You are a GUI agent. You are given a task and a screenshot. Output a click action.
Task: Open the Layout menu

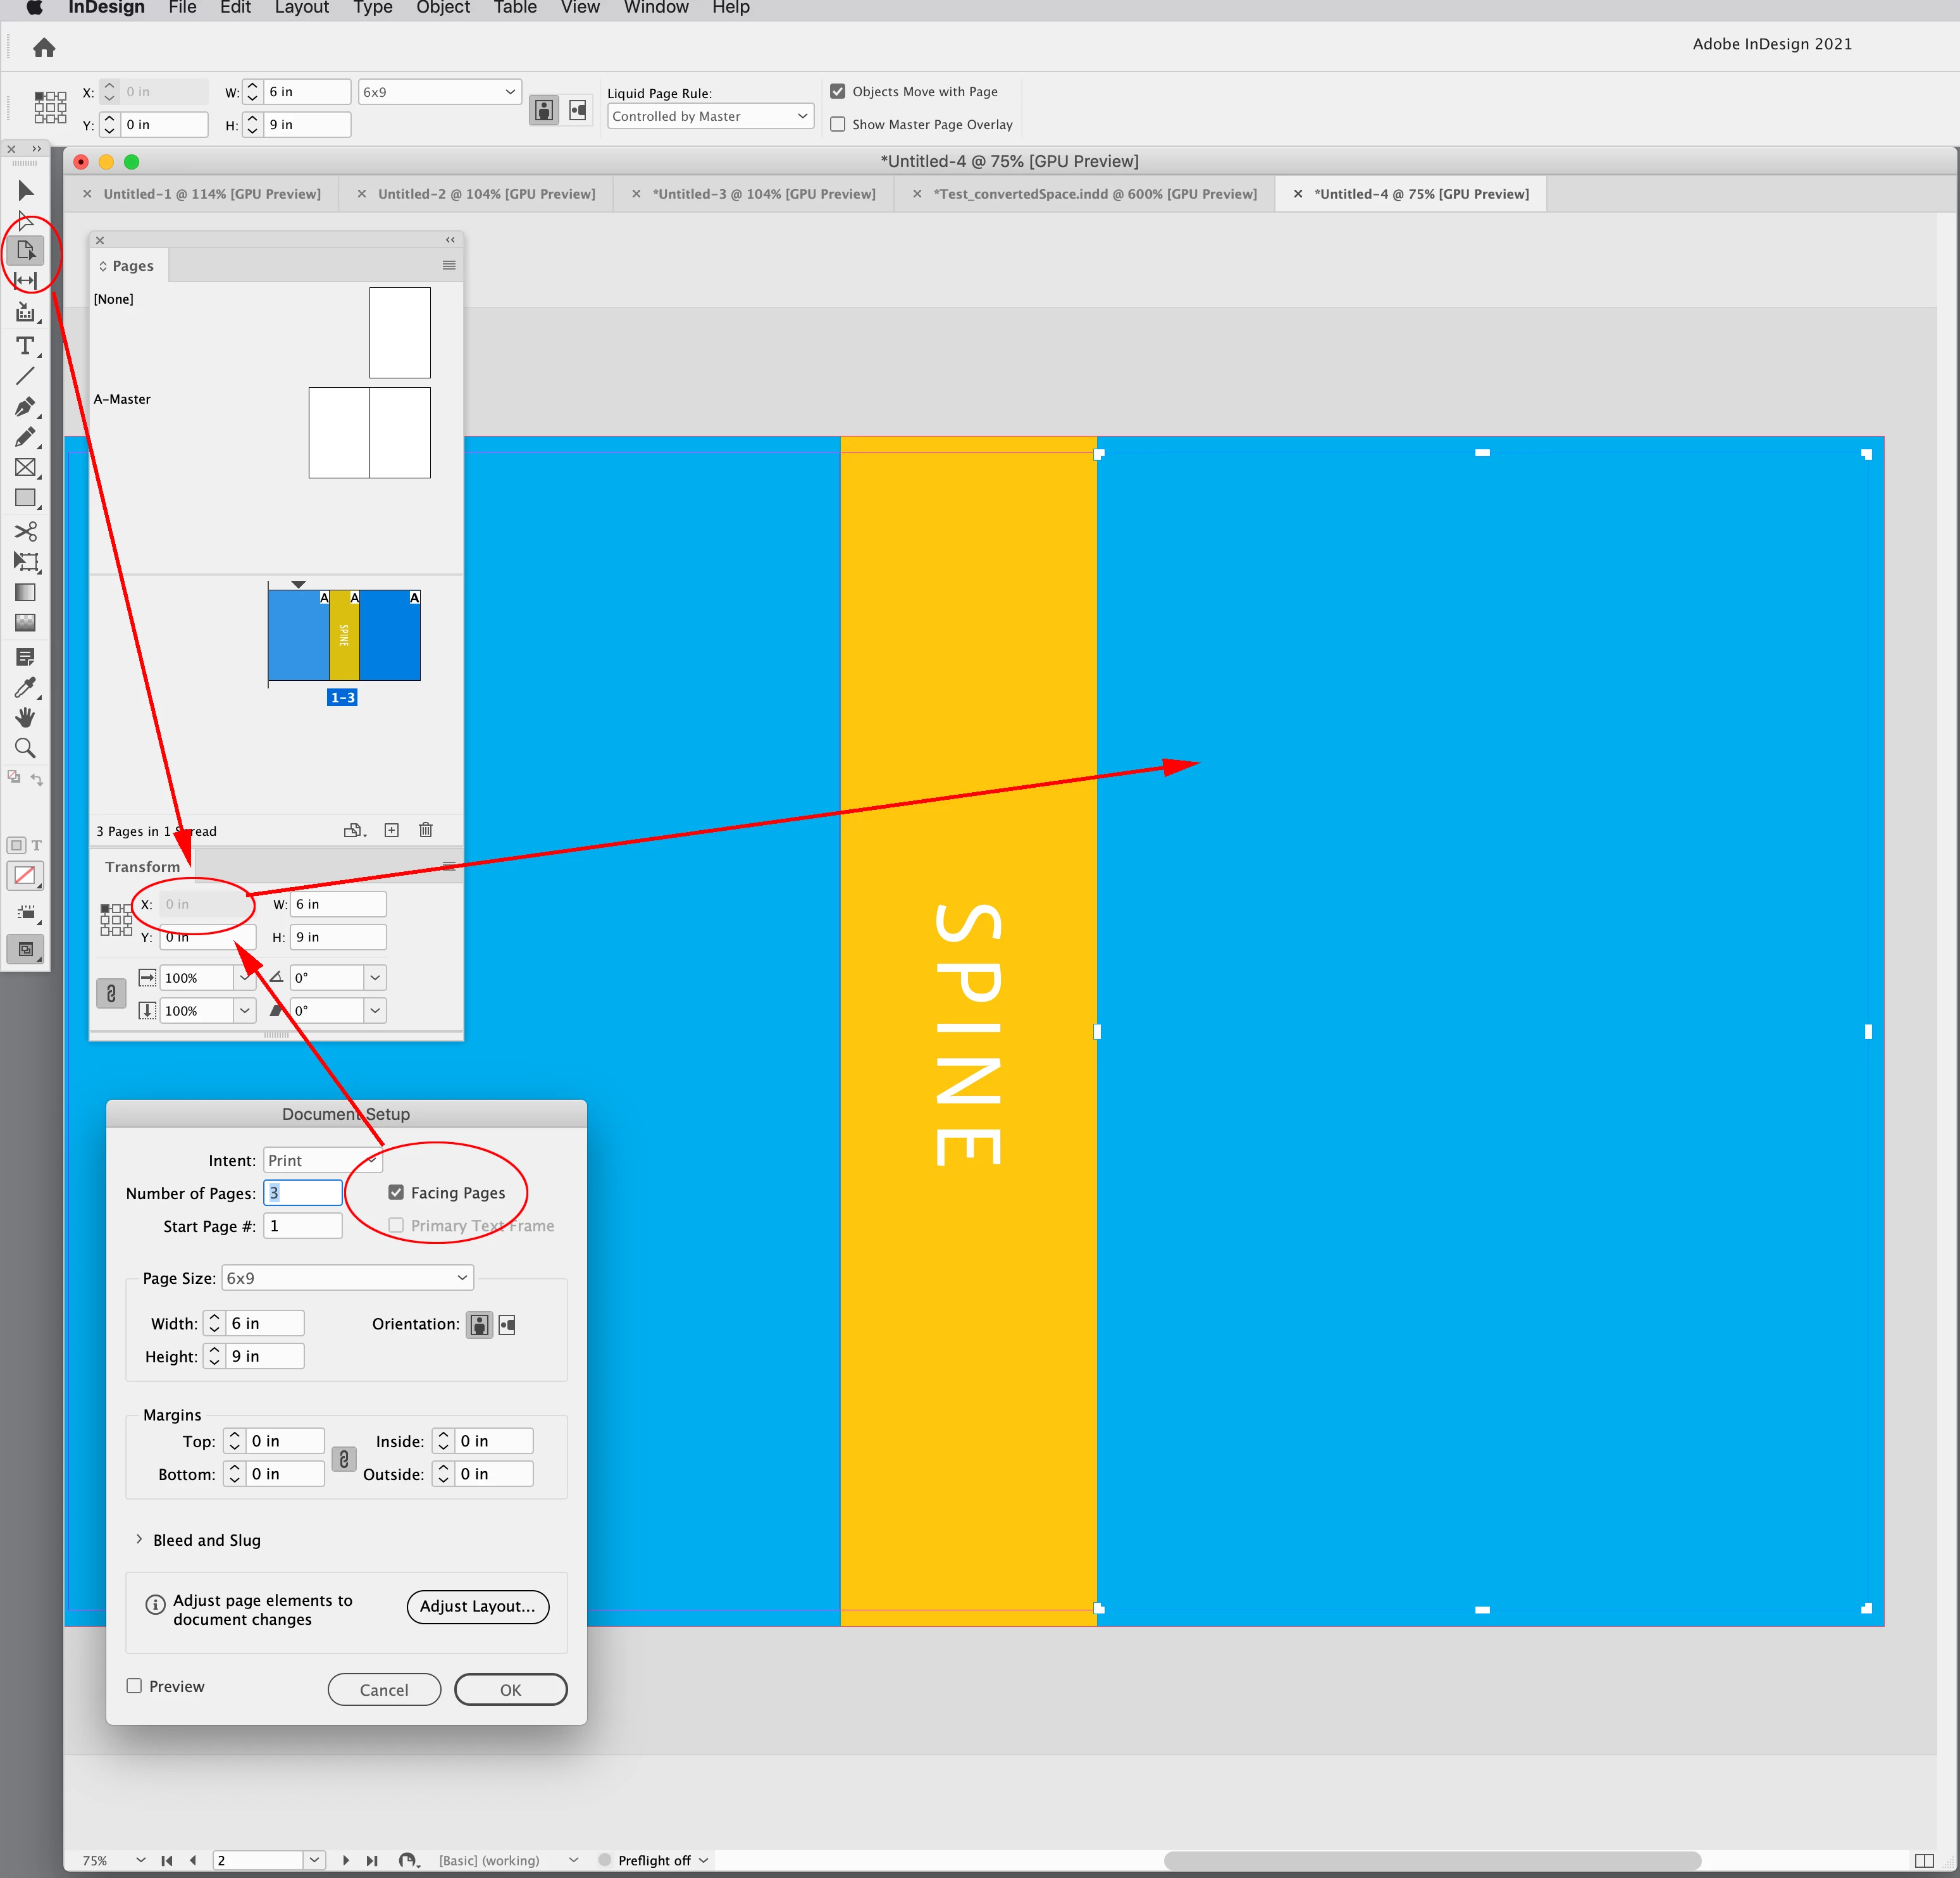[x=301, y=8]
